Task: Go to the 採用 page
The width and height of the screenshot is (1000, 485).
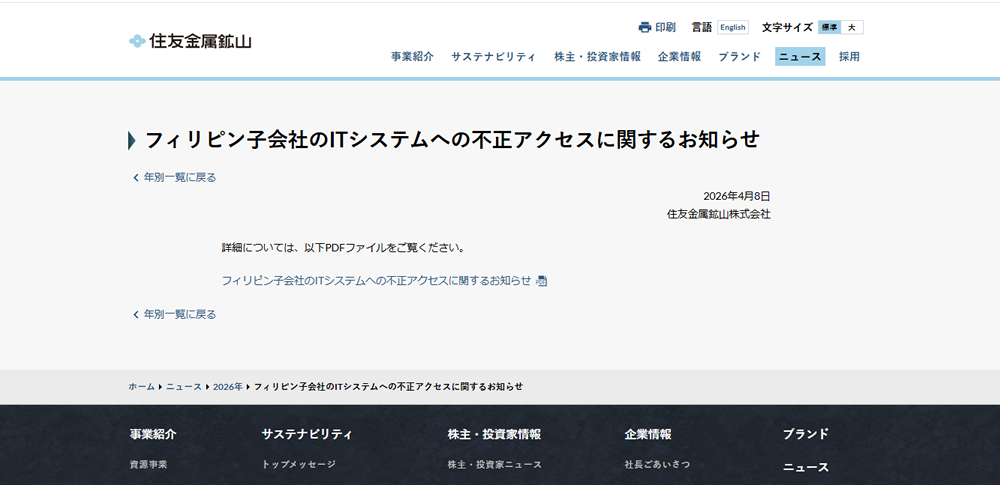Action: 849,57
